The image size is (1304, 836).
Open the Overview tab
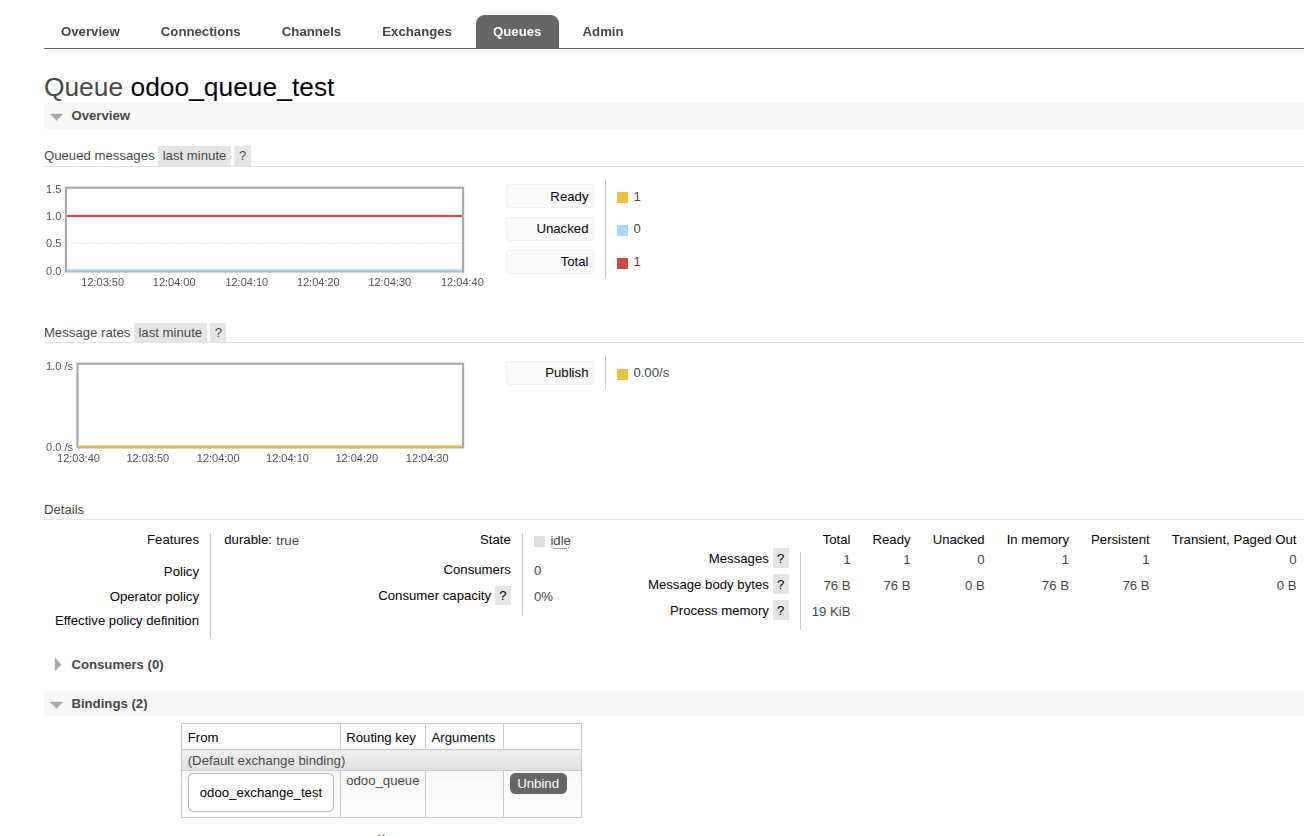tap(90, 32)
